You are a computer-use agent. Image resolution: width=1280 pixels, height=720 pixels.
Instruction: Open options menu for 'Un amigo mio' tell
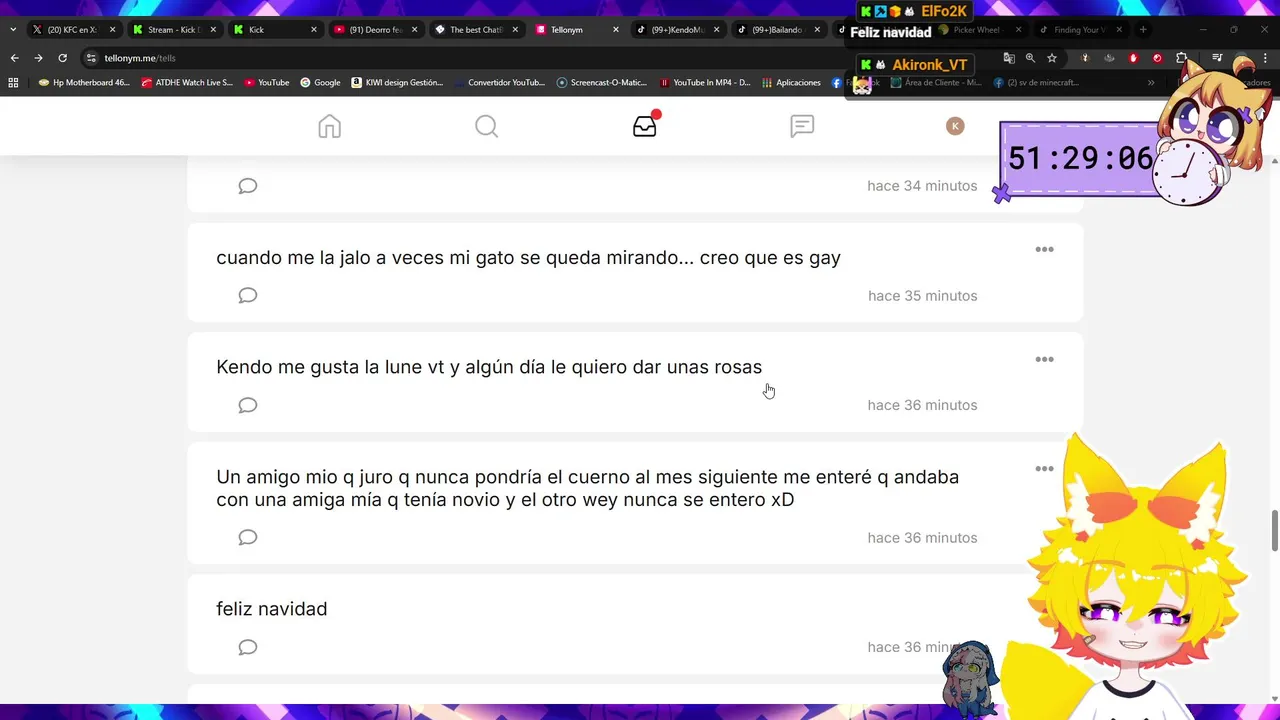click(1044, 469)
